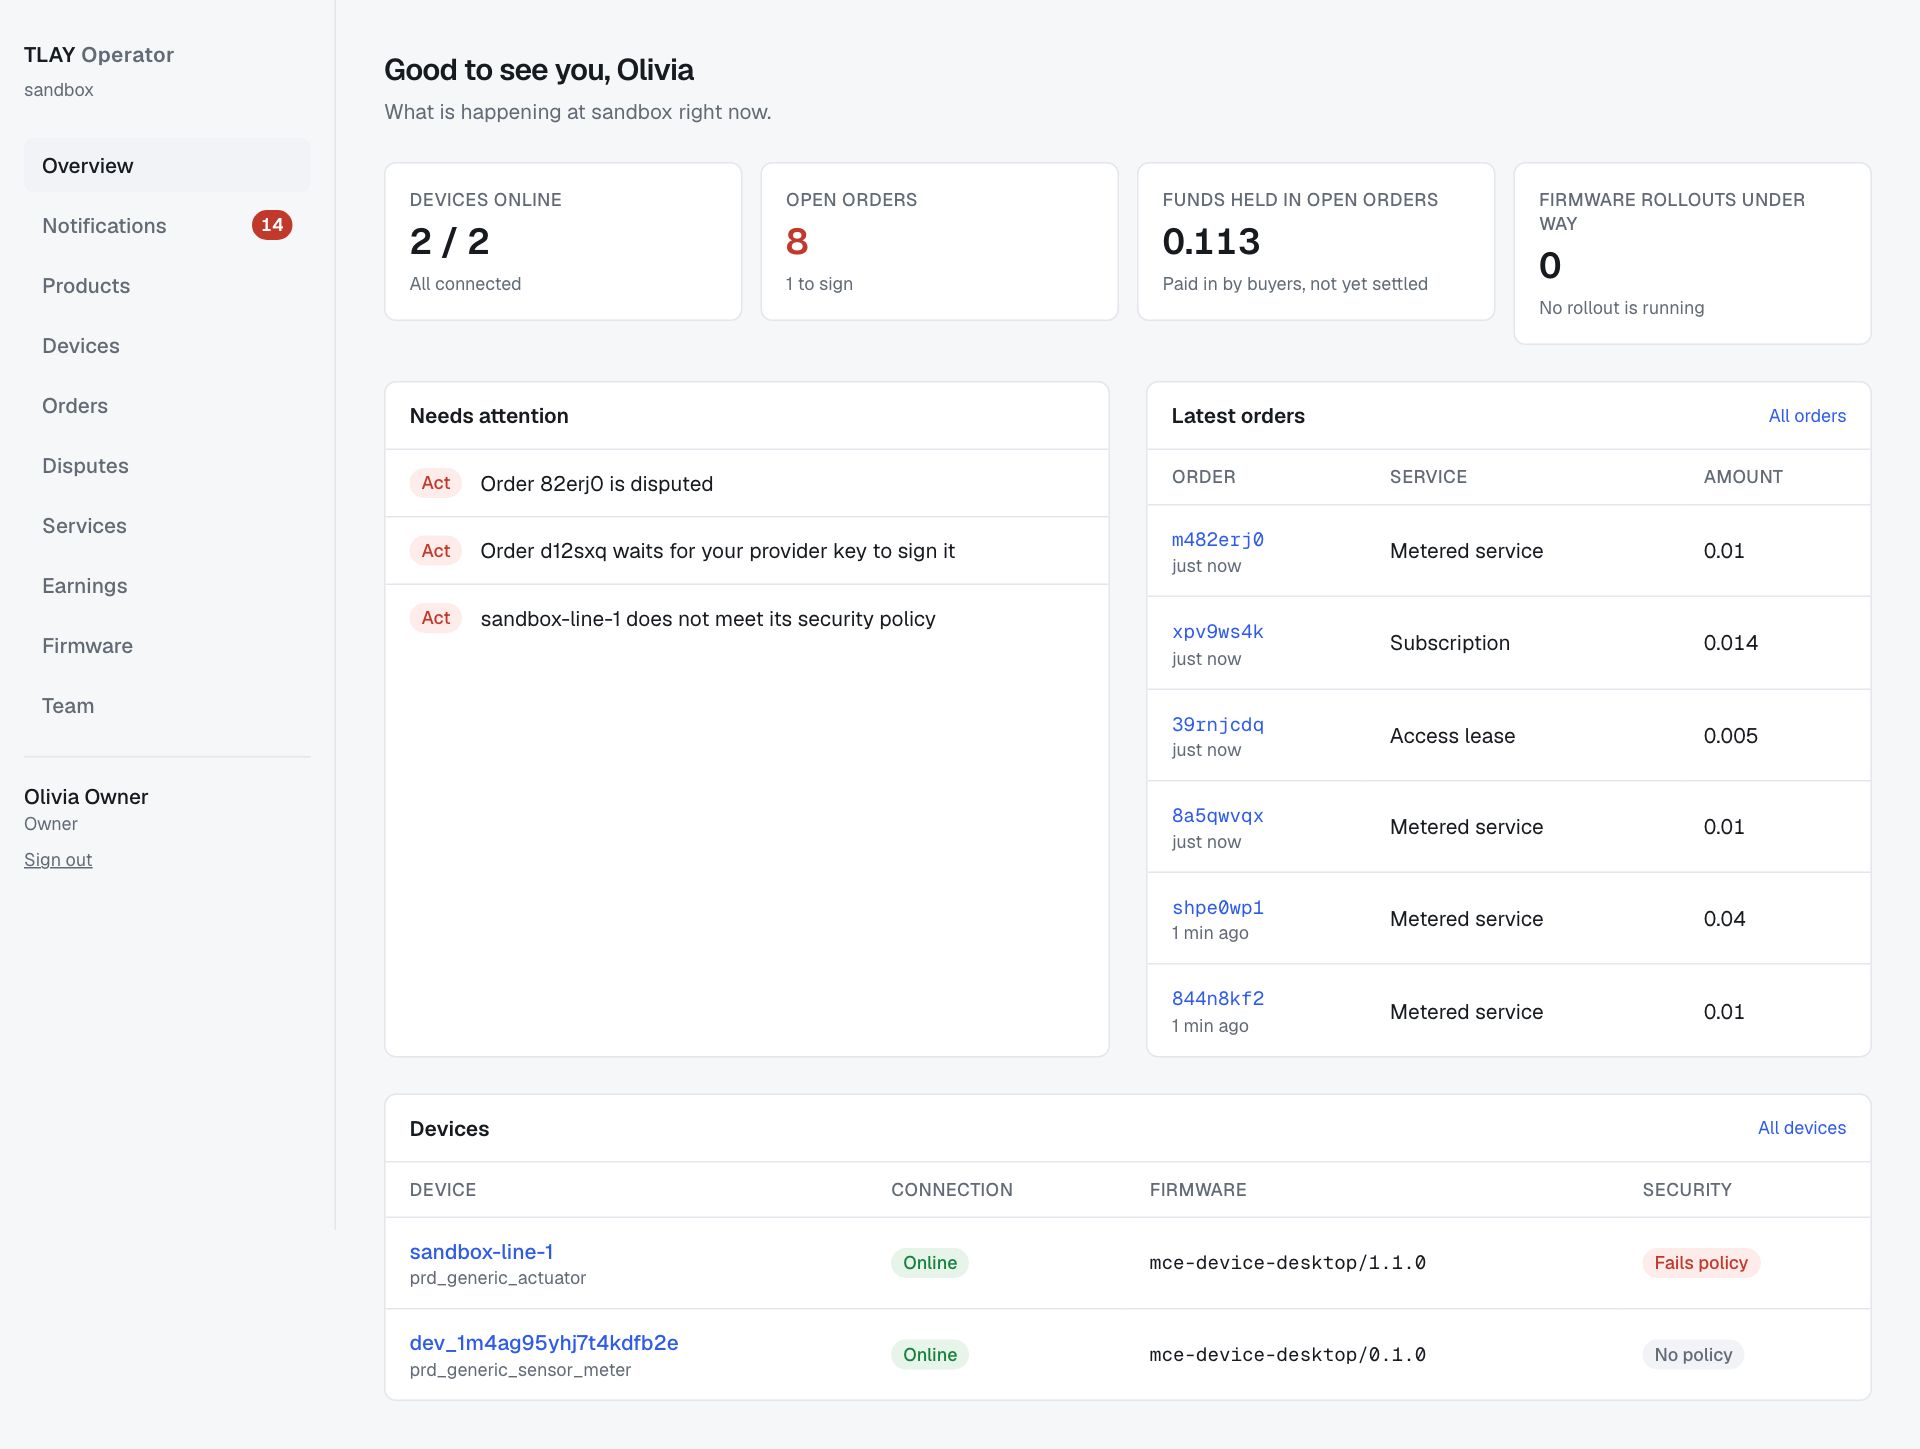Viewport: 1920px width, 1449px height.
Task: Click Online badge for sandbox-line-1
Action: coord(929,1263)
